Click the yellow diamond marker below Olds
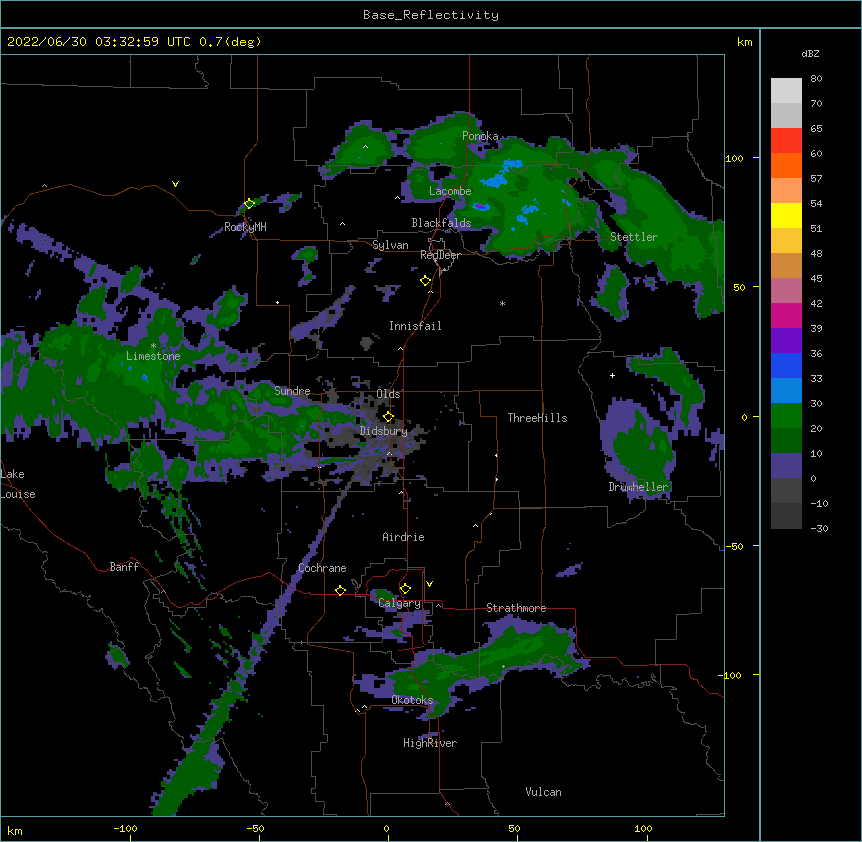The image size is (862, 842). (x=388, y=416)
